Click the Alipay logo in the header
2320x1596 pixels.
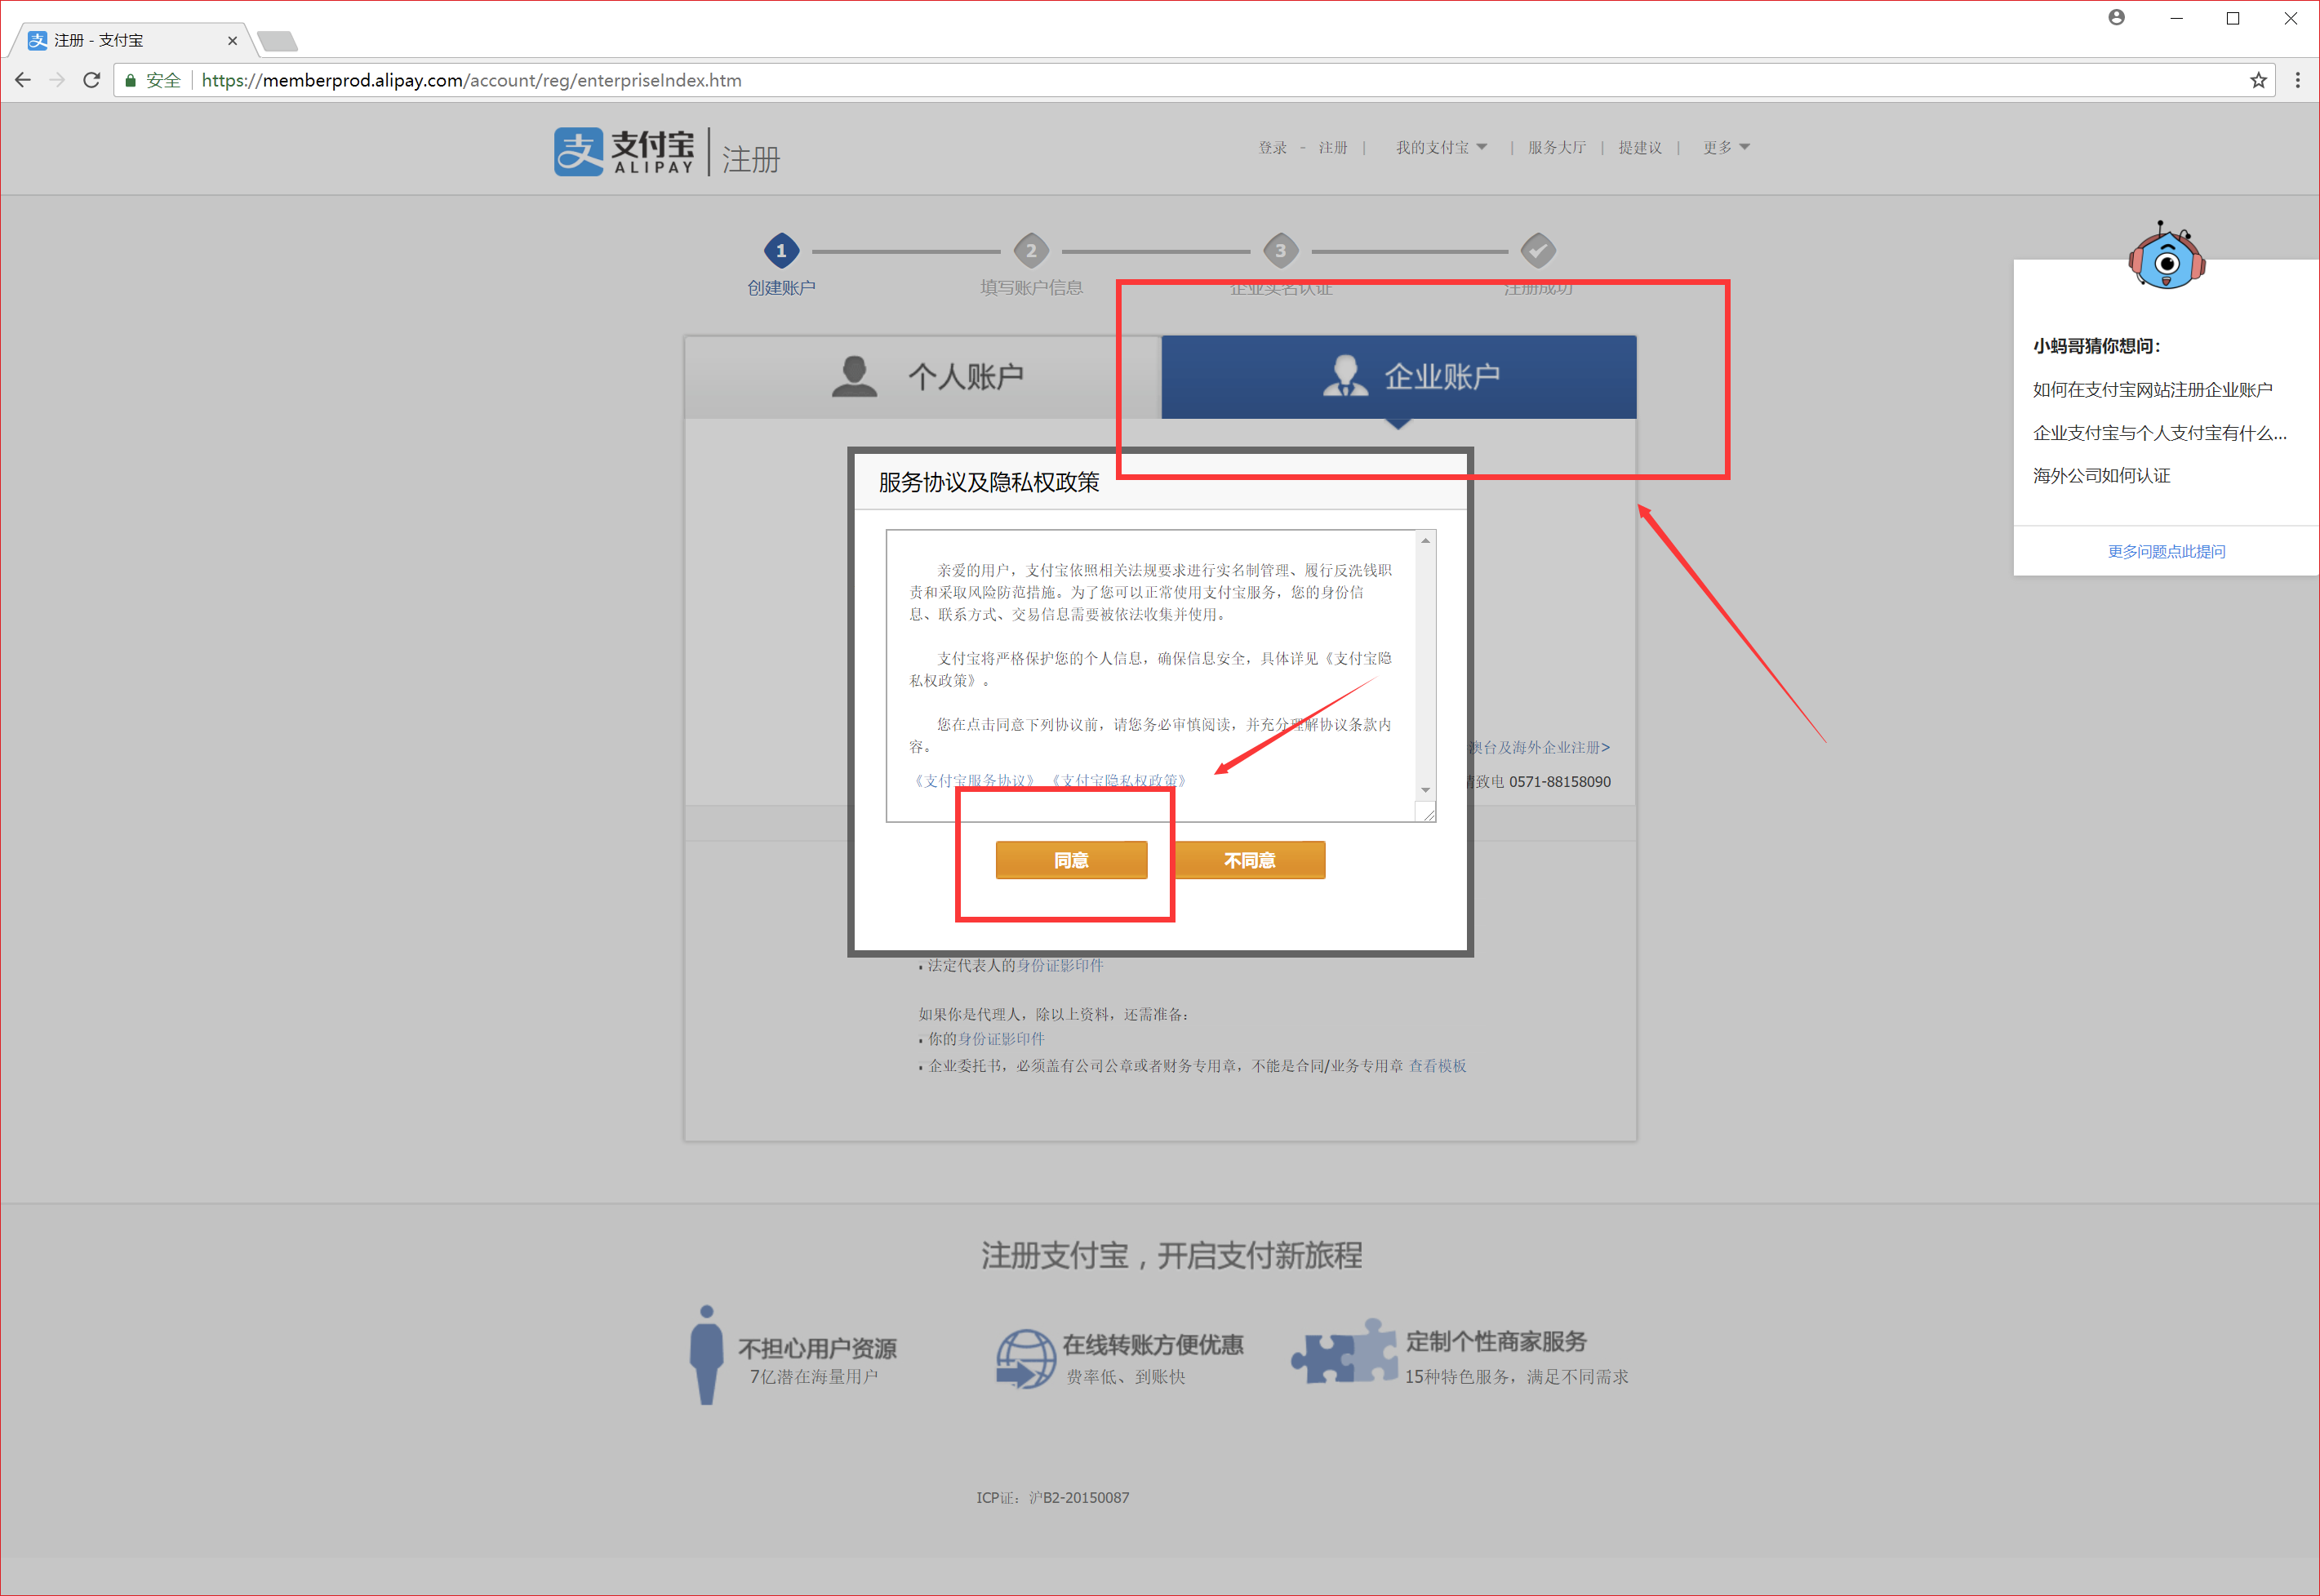(624, 152)
